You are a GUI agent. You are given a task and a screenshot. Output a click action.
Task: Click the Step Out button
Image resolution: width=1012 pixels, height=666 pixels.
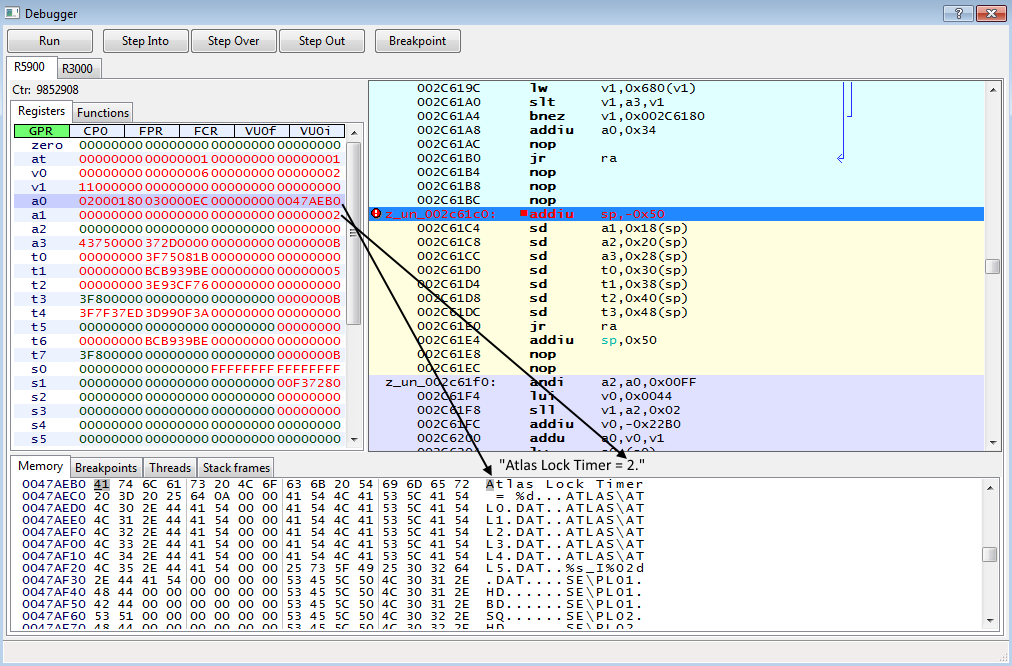321,41
